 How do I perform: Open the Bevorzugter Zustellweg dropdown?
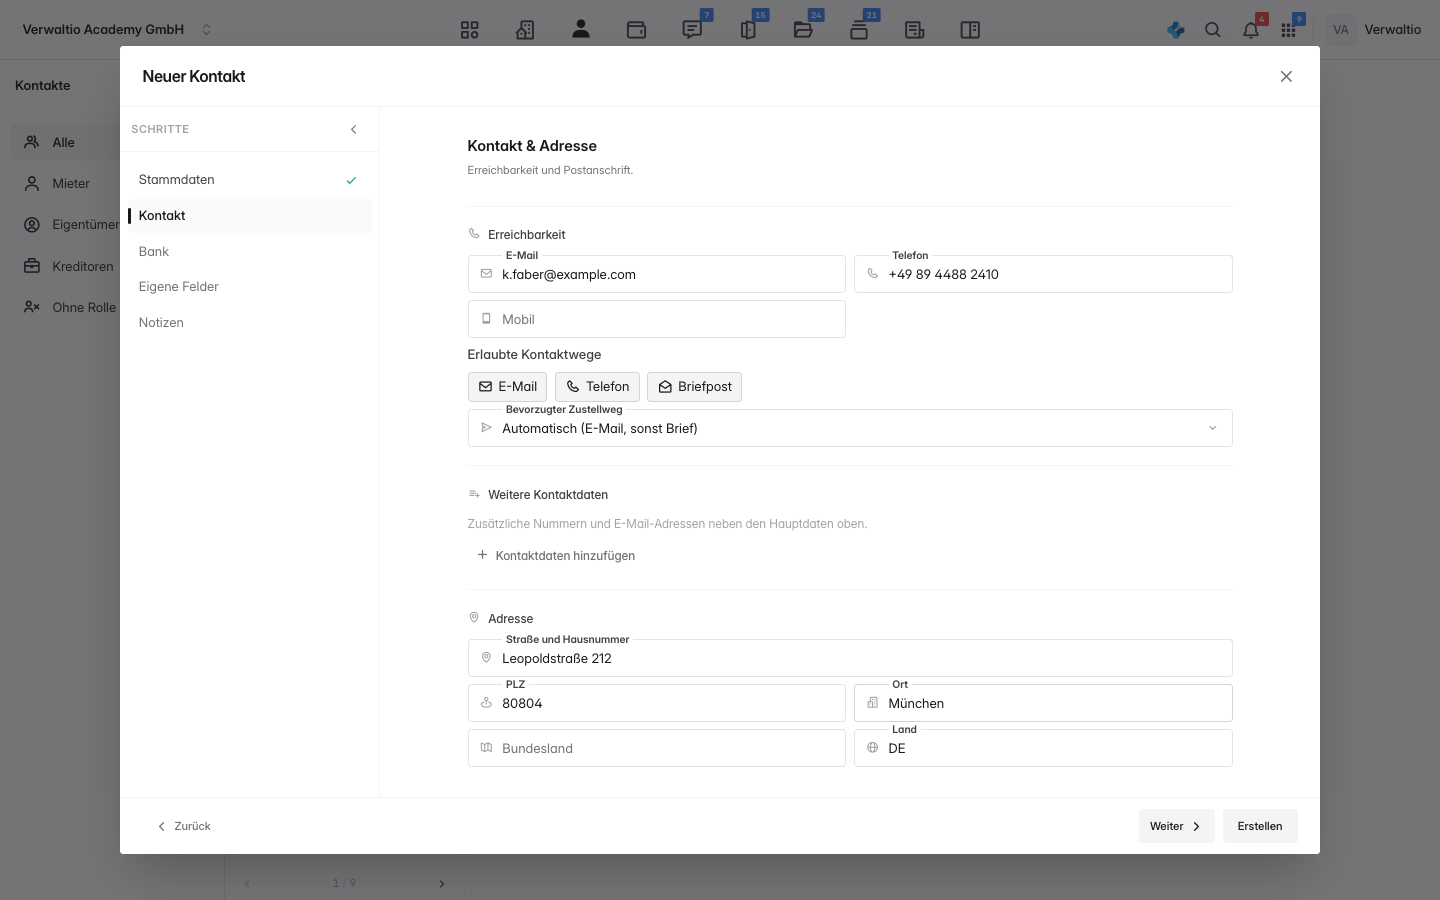[850, 428]
